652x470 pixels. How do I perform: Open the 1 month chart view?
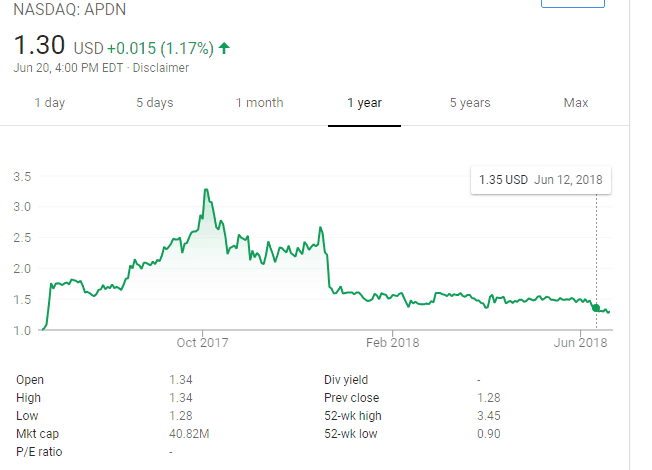(x=259, y=103)
